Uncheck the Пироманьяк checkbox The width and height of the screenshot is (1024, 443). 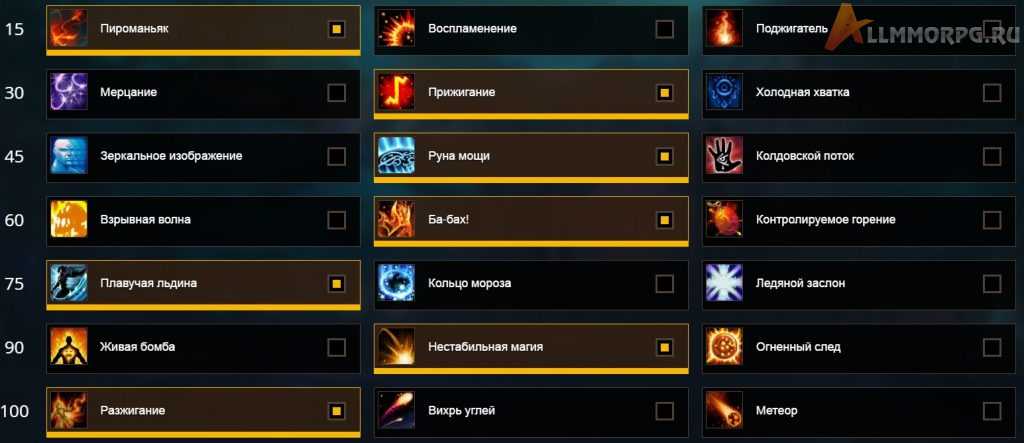tap(336, 29)
